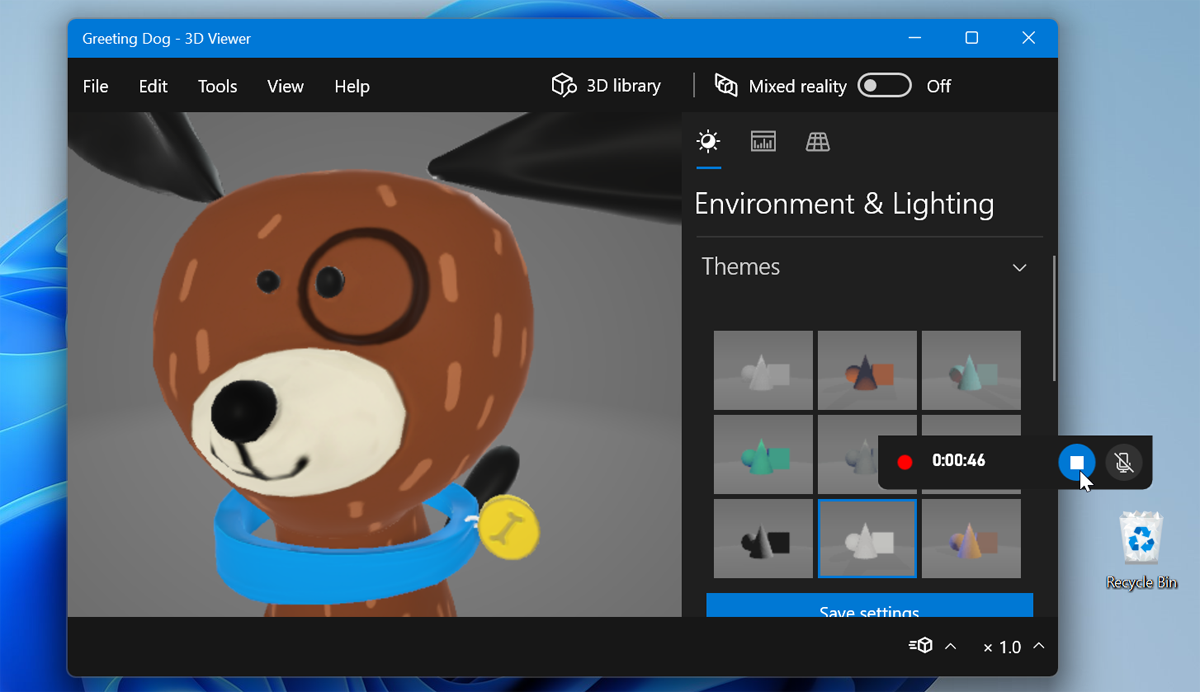
Task: Select the black and white theme thumbnail
Action: point(763,539)
